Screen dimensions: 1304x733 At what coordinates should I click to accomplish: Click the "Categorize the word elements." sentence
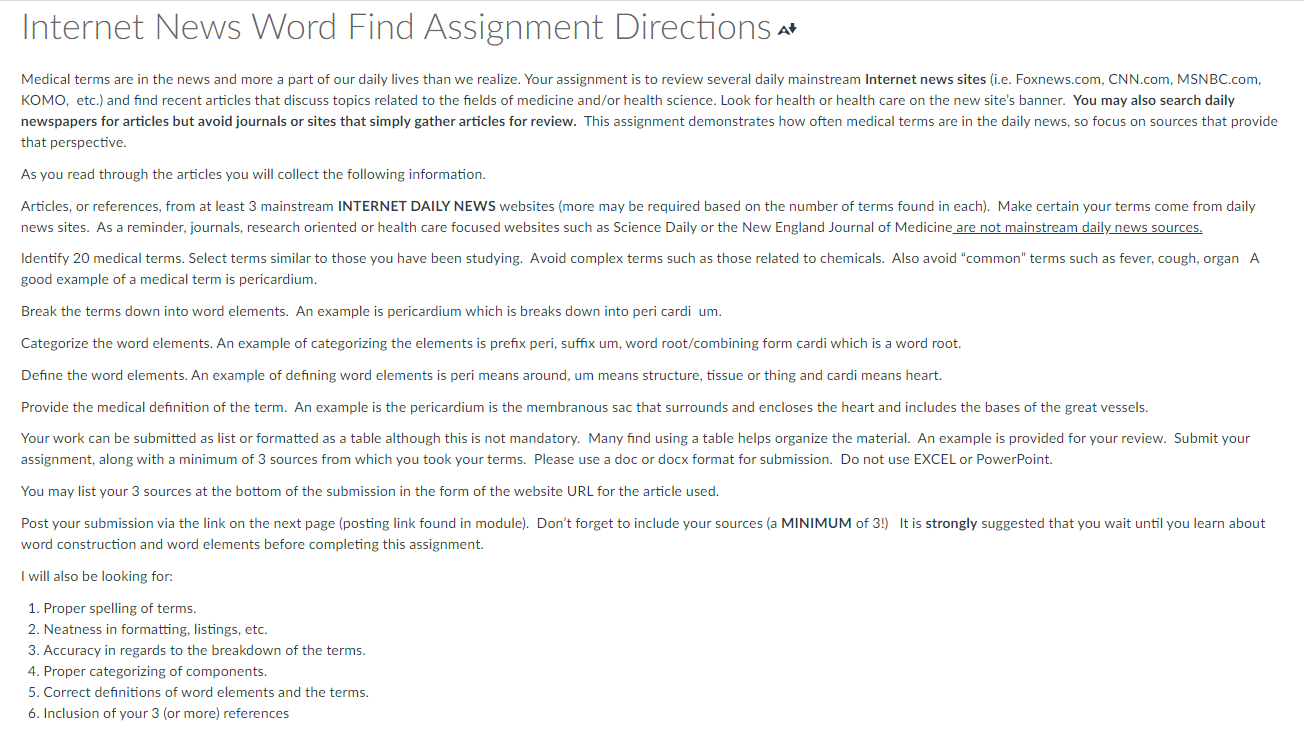pyautogui.click(x=117, y=343)
